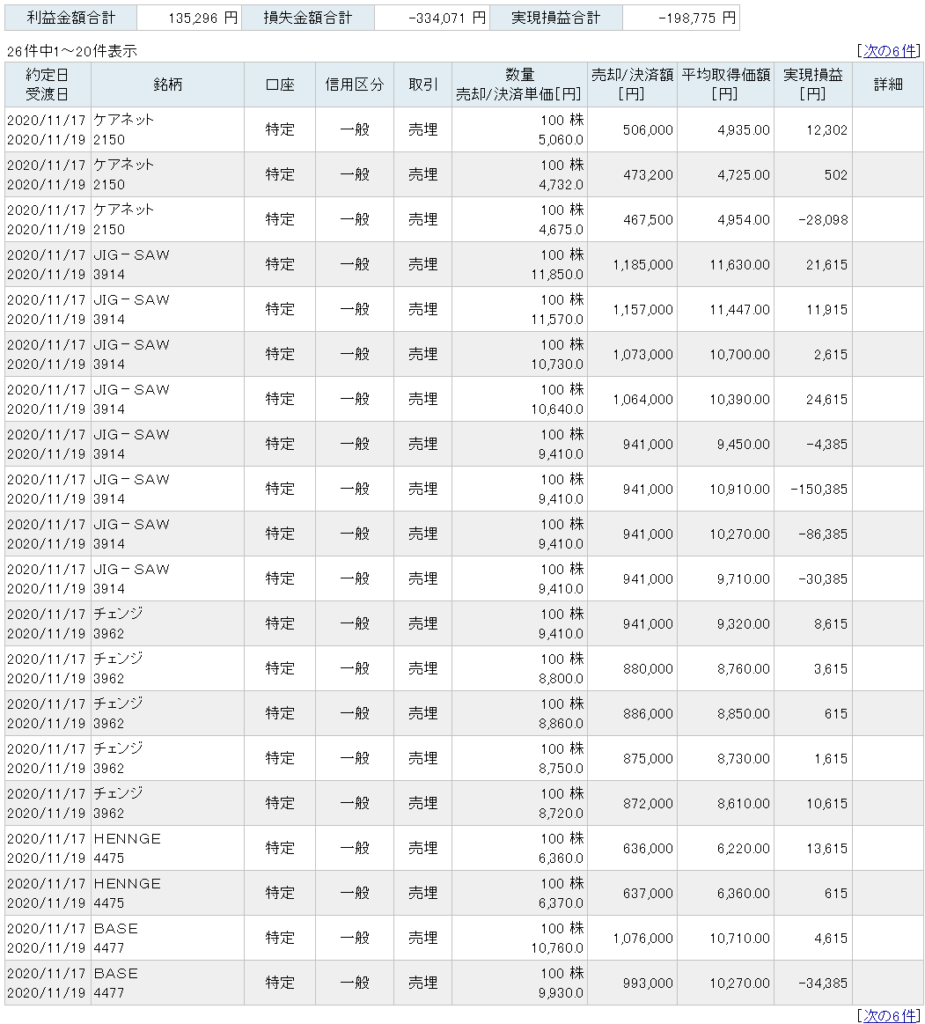Select sale amount 880,000
This screenshot has height=1024, width=925.
[x=647, y=669]
